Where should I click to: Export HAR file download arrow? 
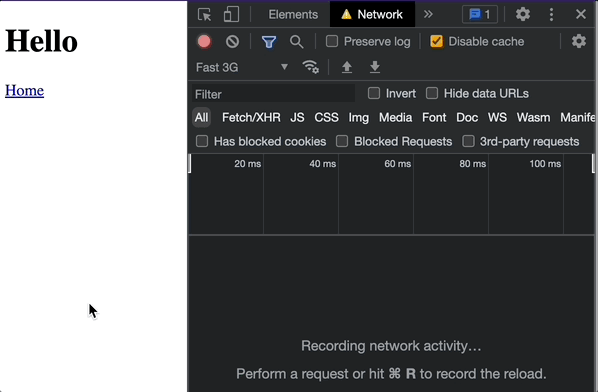375,67
